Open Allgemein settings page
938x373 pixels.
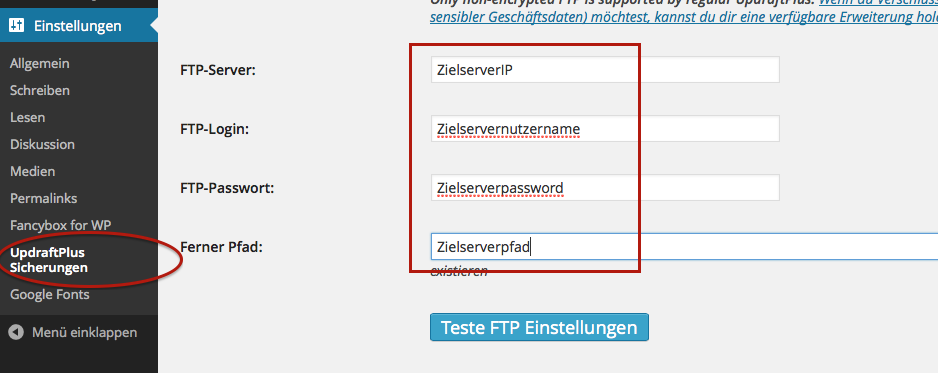[39, 63]
